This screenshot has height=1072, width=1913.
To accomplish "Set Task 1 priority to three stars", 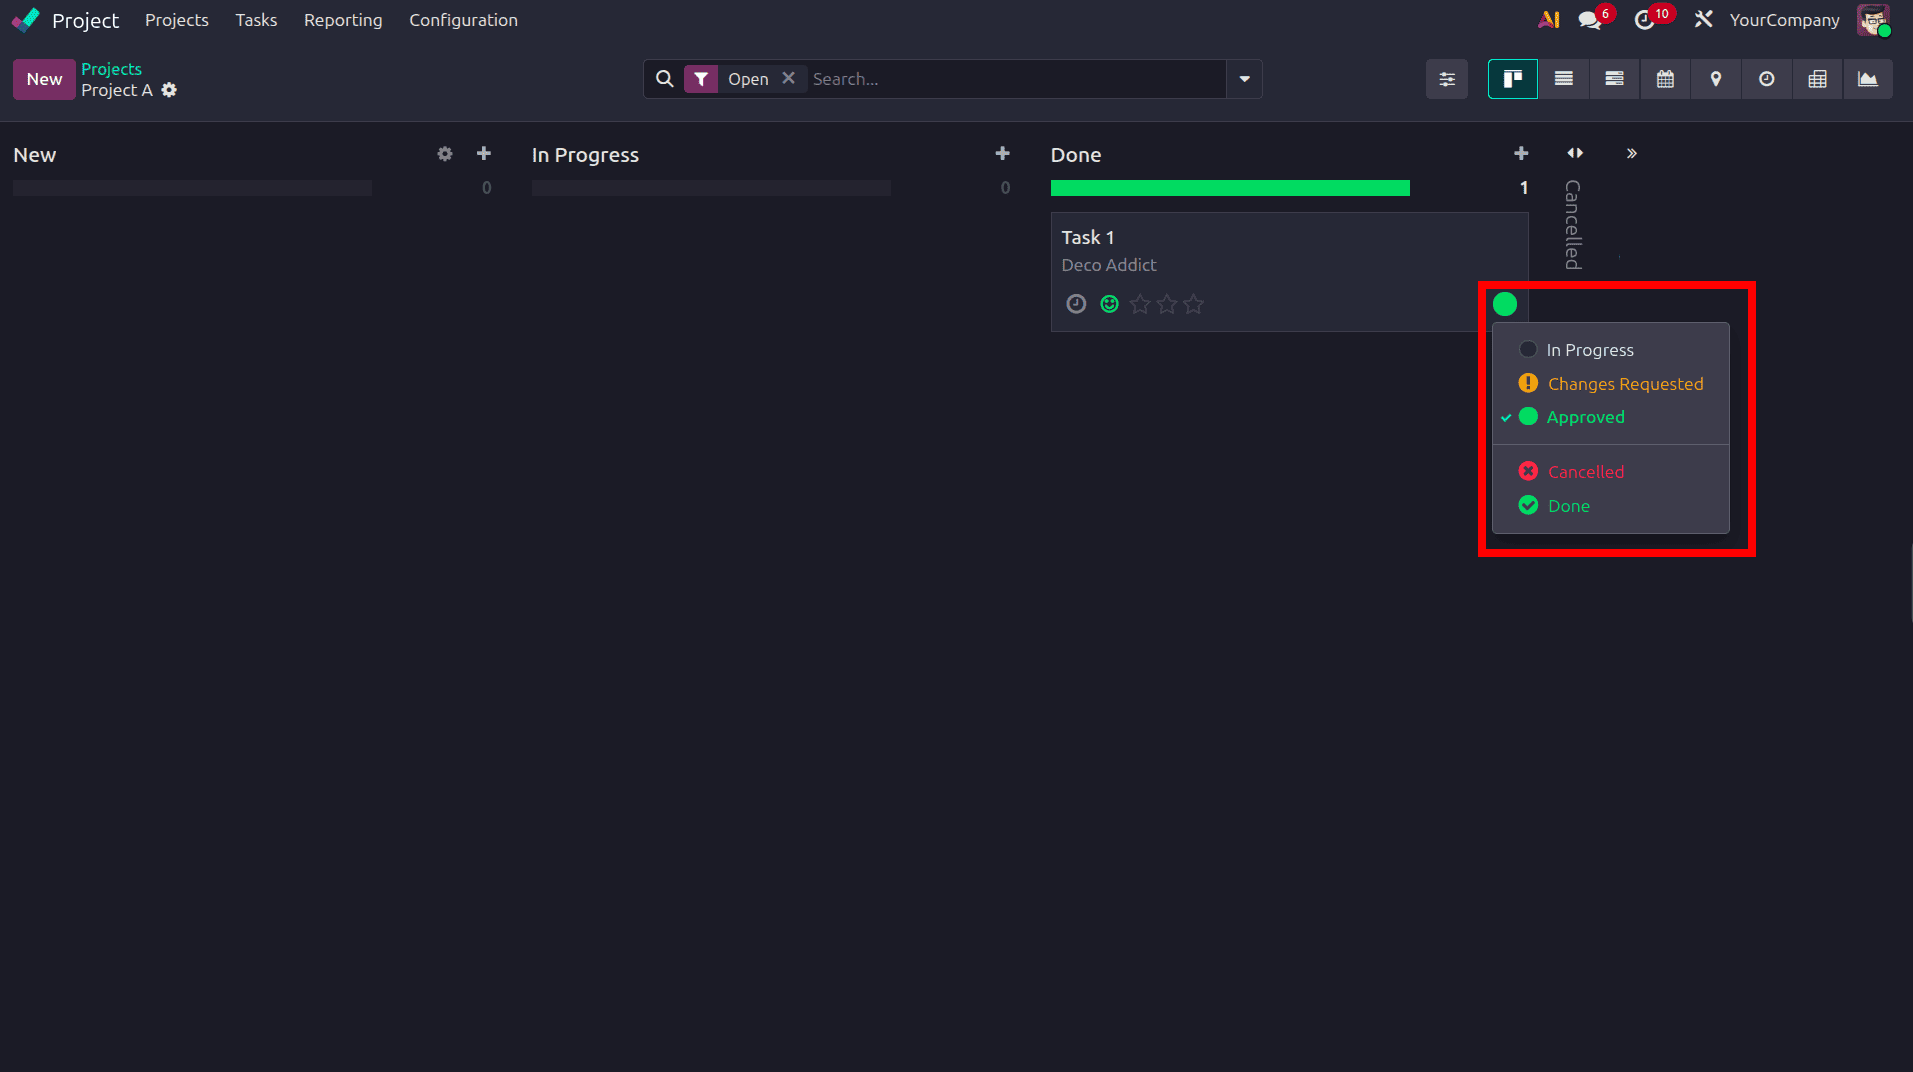I will [1194, 304].
